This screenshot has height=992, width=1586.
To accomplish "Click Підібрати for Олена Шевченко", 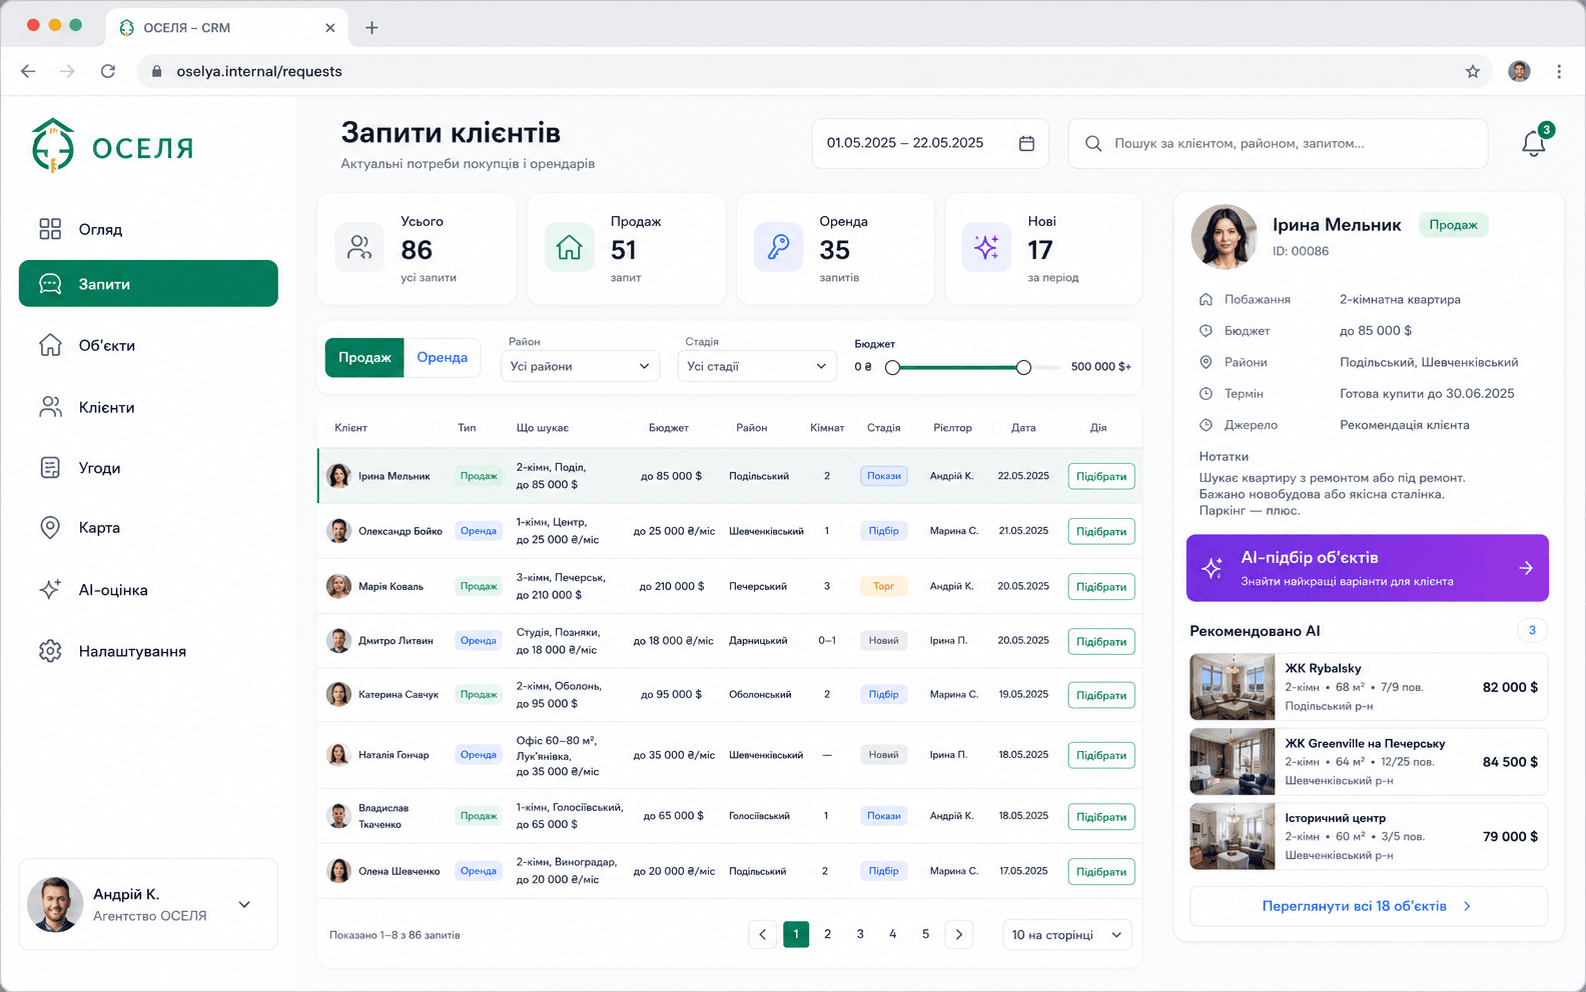I will click(1101, 871).
